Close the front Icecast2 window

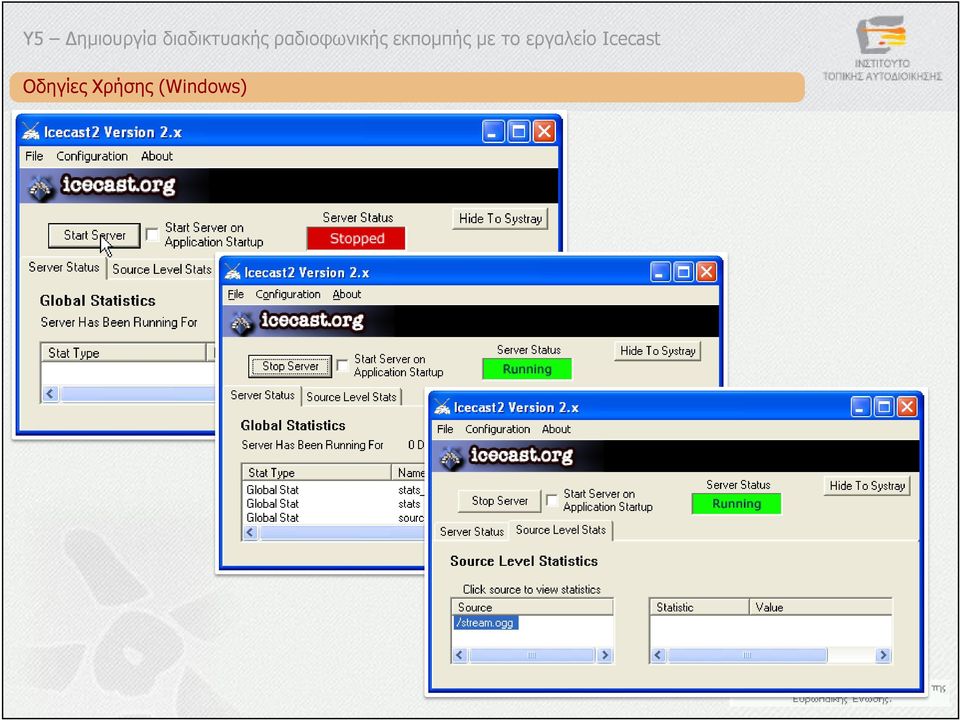click(x=907, y=407)
